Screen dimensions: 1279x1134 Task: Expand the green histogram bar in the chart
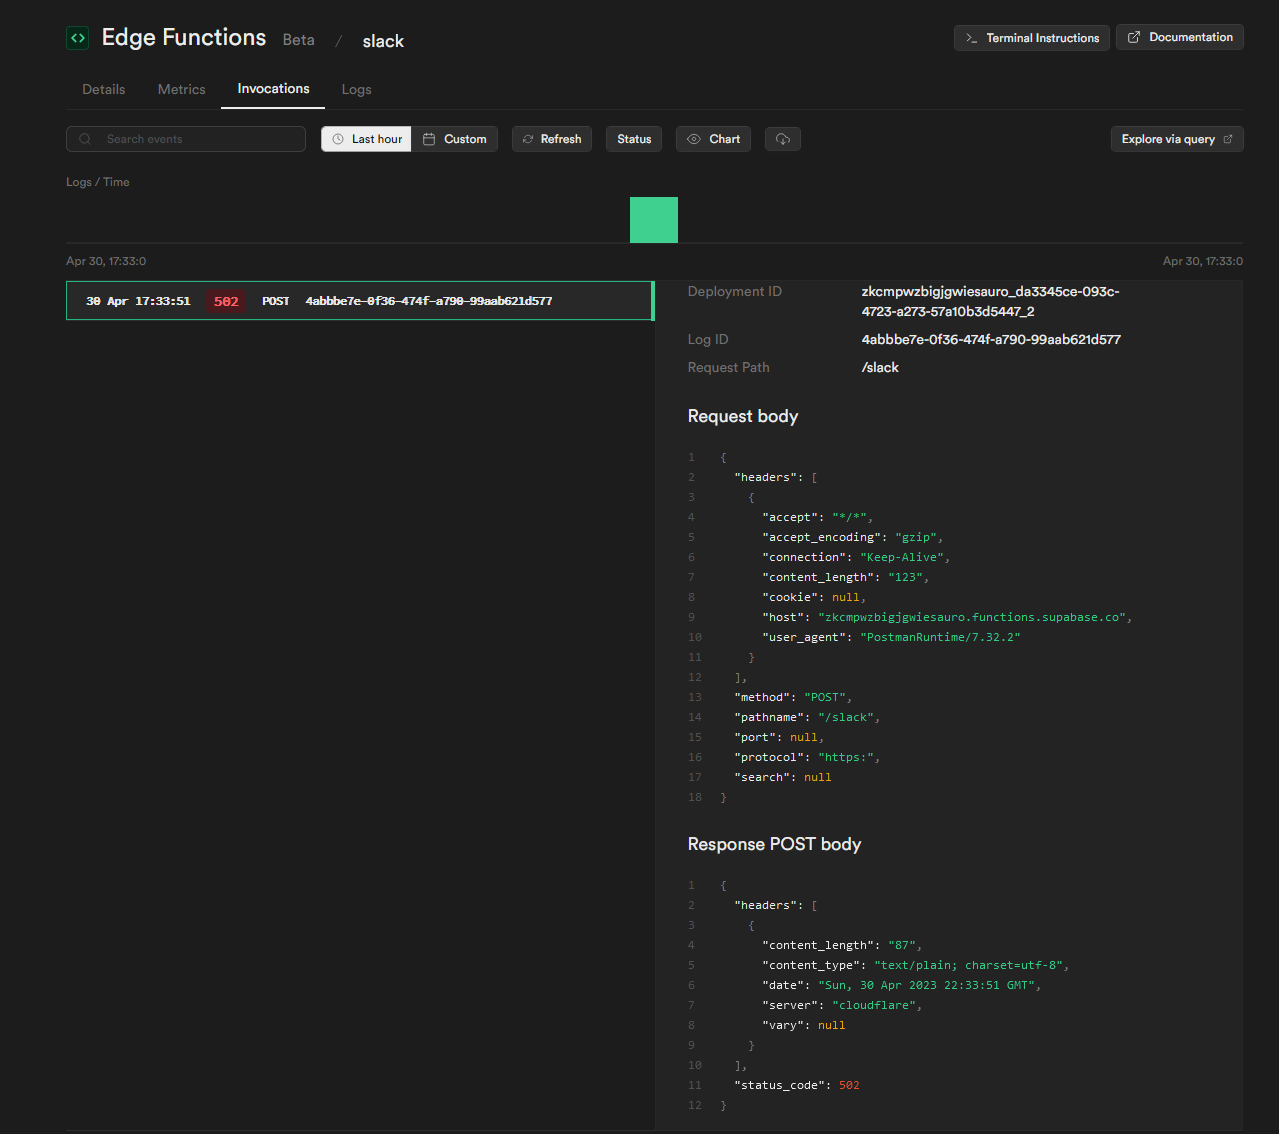coord(653,219)
